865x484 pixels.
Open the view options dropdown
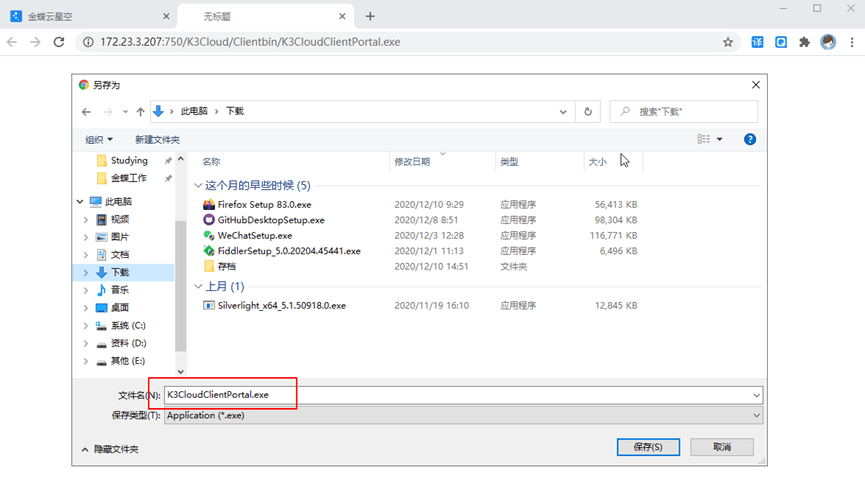point(719,139)
